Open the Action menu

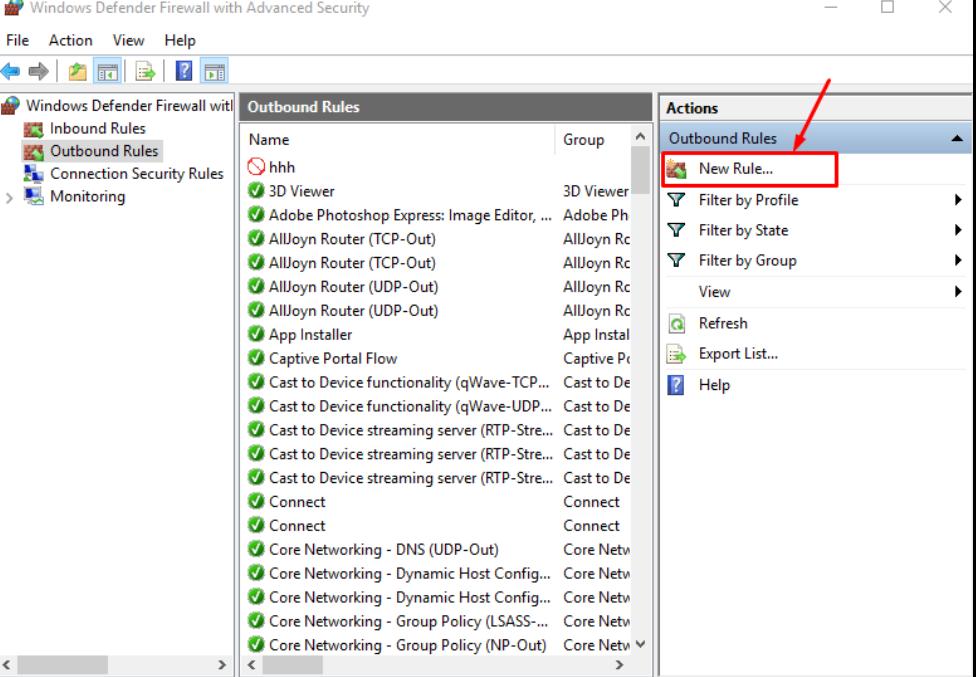70,40
